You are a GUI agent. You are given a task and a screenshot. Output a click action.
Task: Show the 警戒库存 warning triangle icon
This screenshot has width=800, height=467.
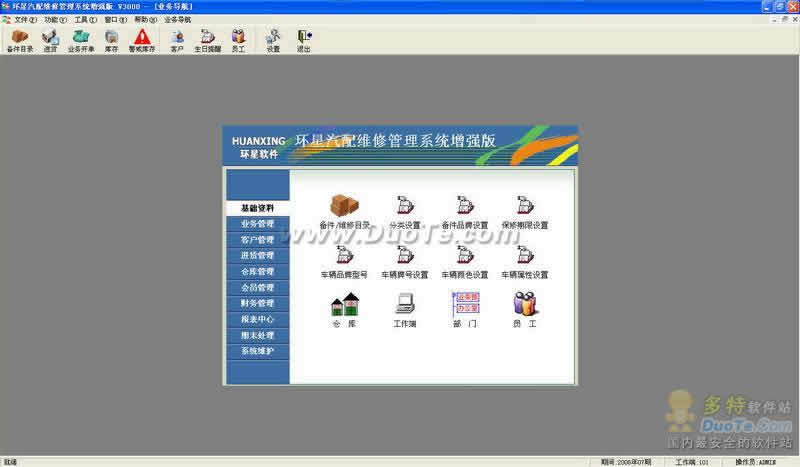coord(142,41)
